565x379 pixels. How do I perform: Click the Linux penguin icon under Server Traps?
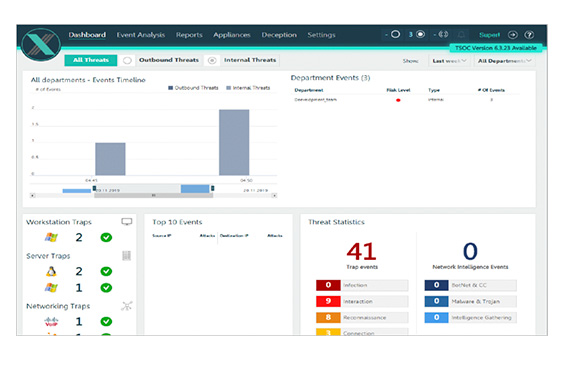pyautogui.click(x=51, y=271)
